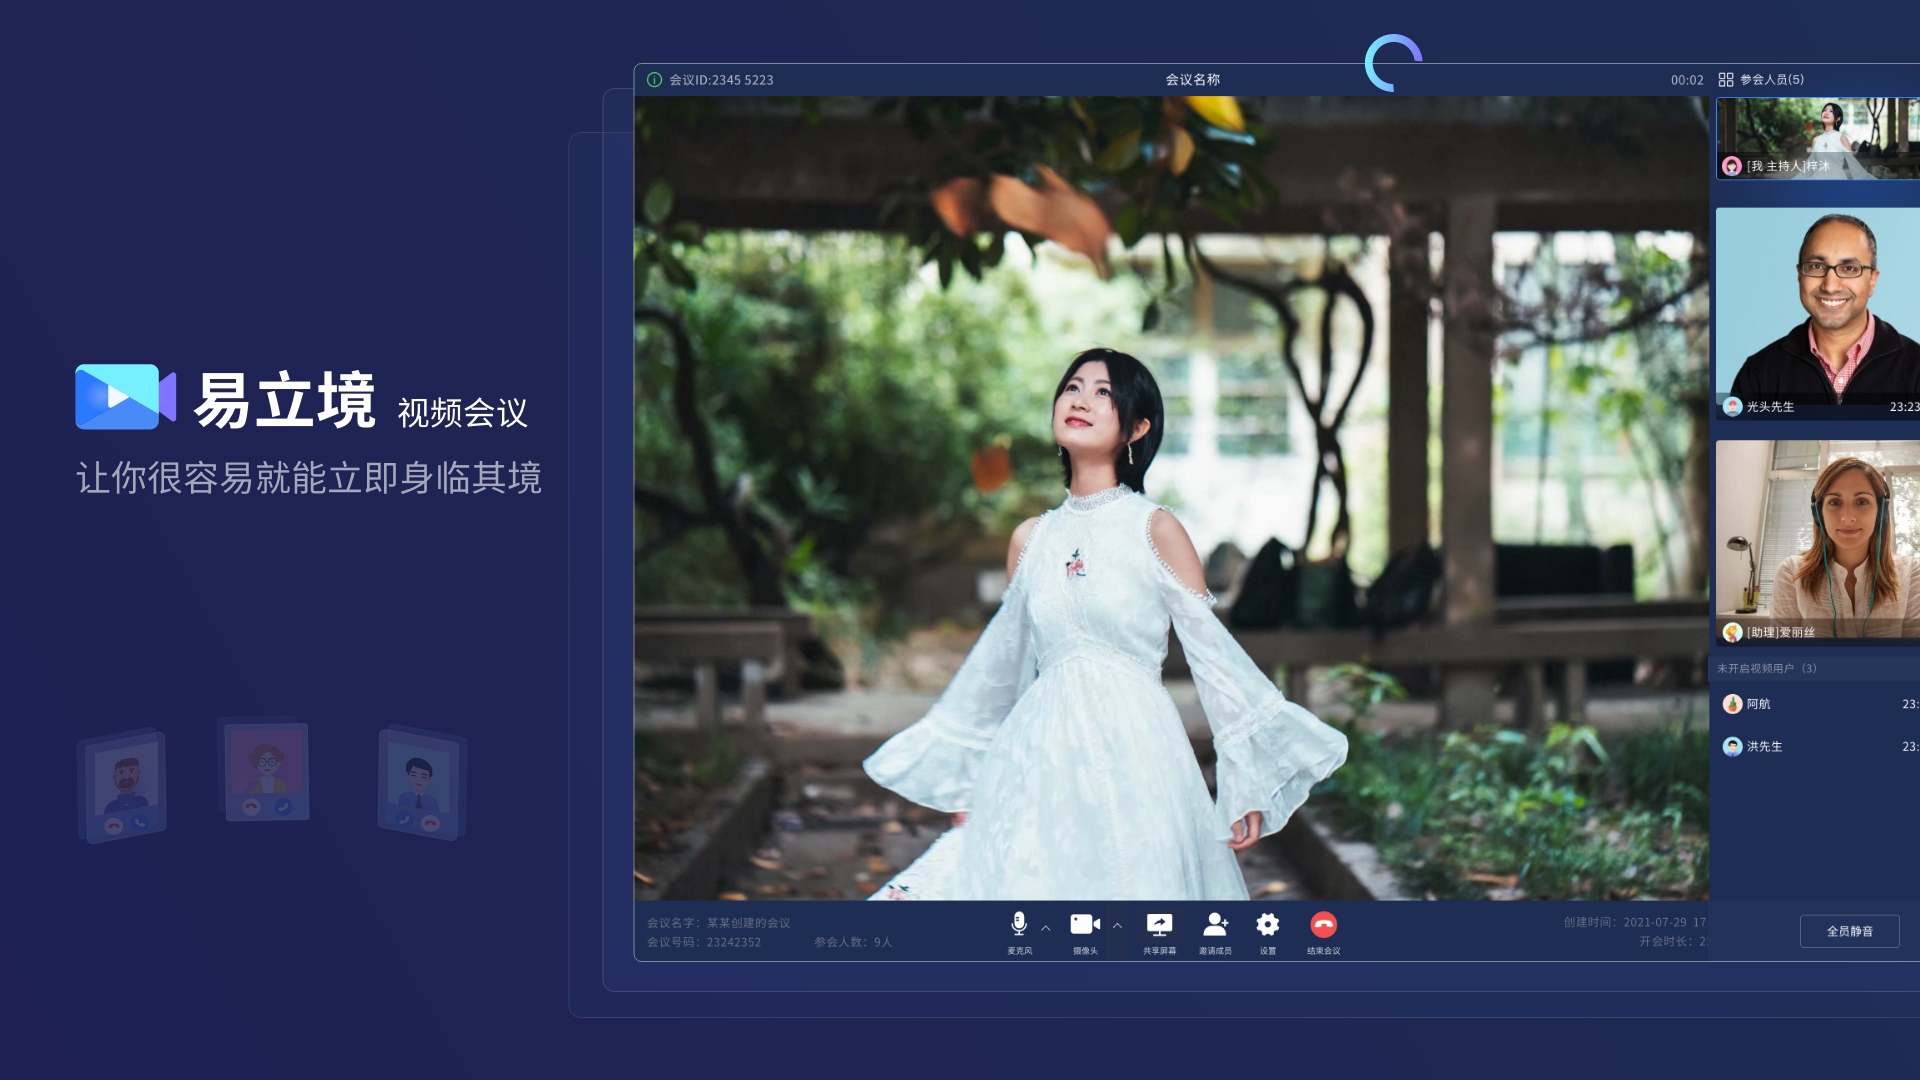
Task: Click the glasses woman contact card
Action: 264,769
